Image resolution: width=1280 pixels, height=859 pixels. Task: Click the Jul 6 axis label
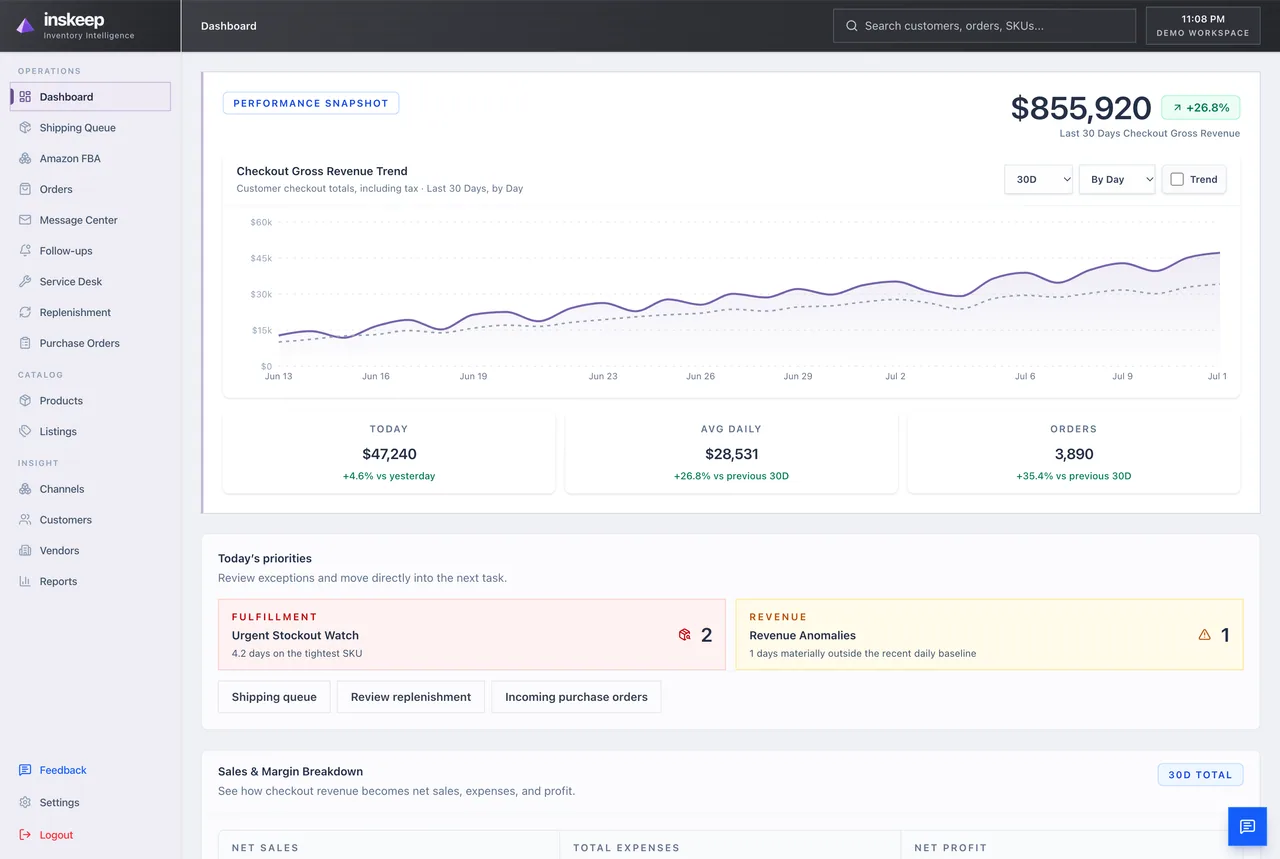coord(1025,377)
